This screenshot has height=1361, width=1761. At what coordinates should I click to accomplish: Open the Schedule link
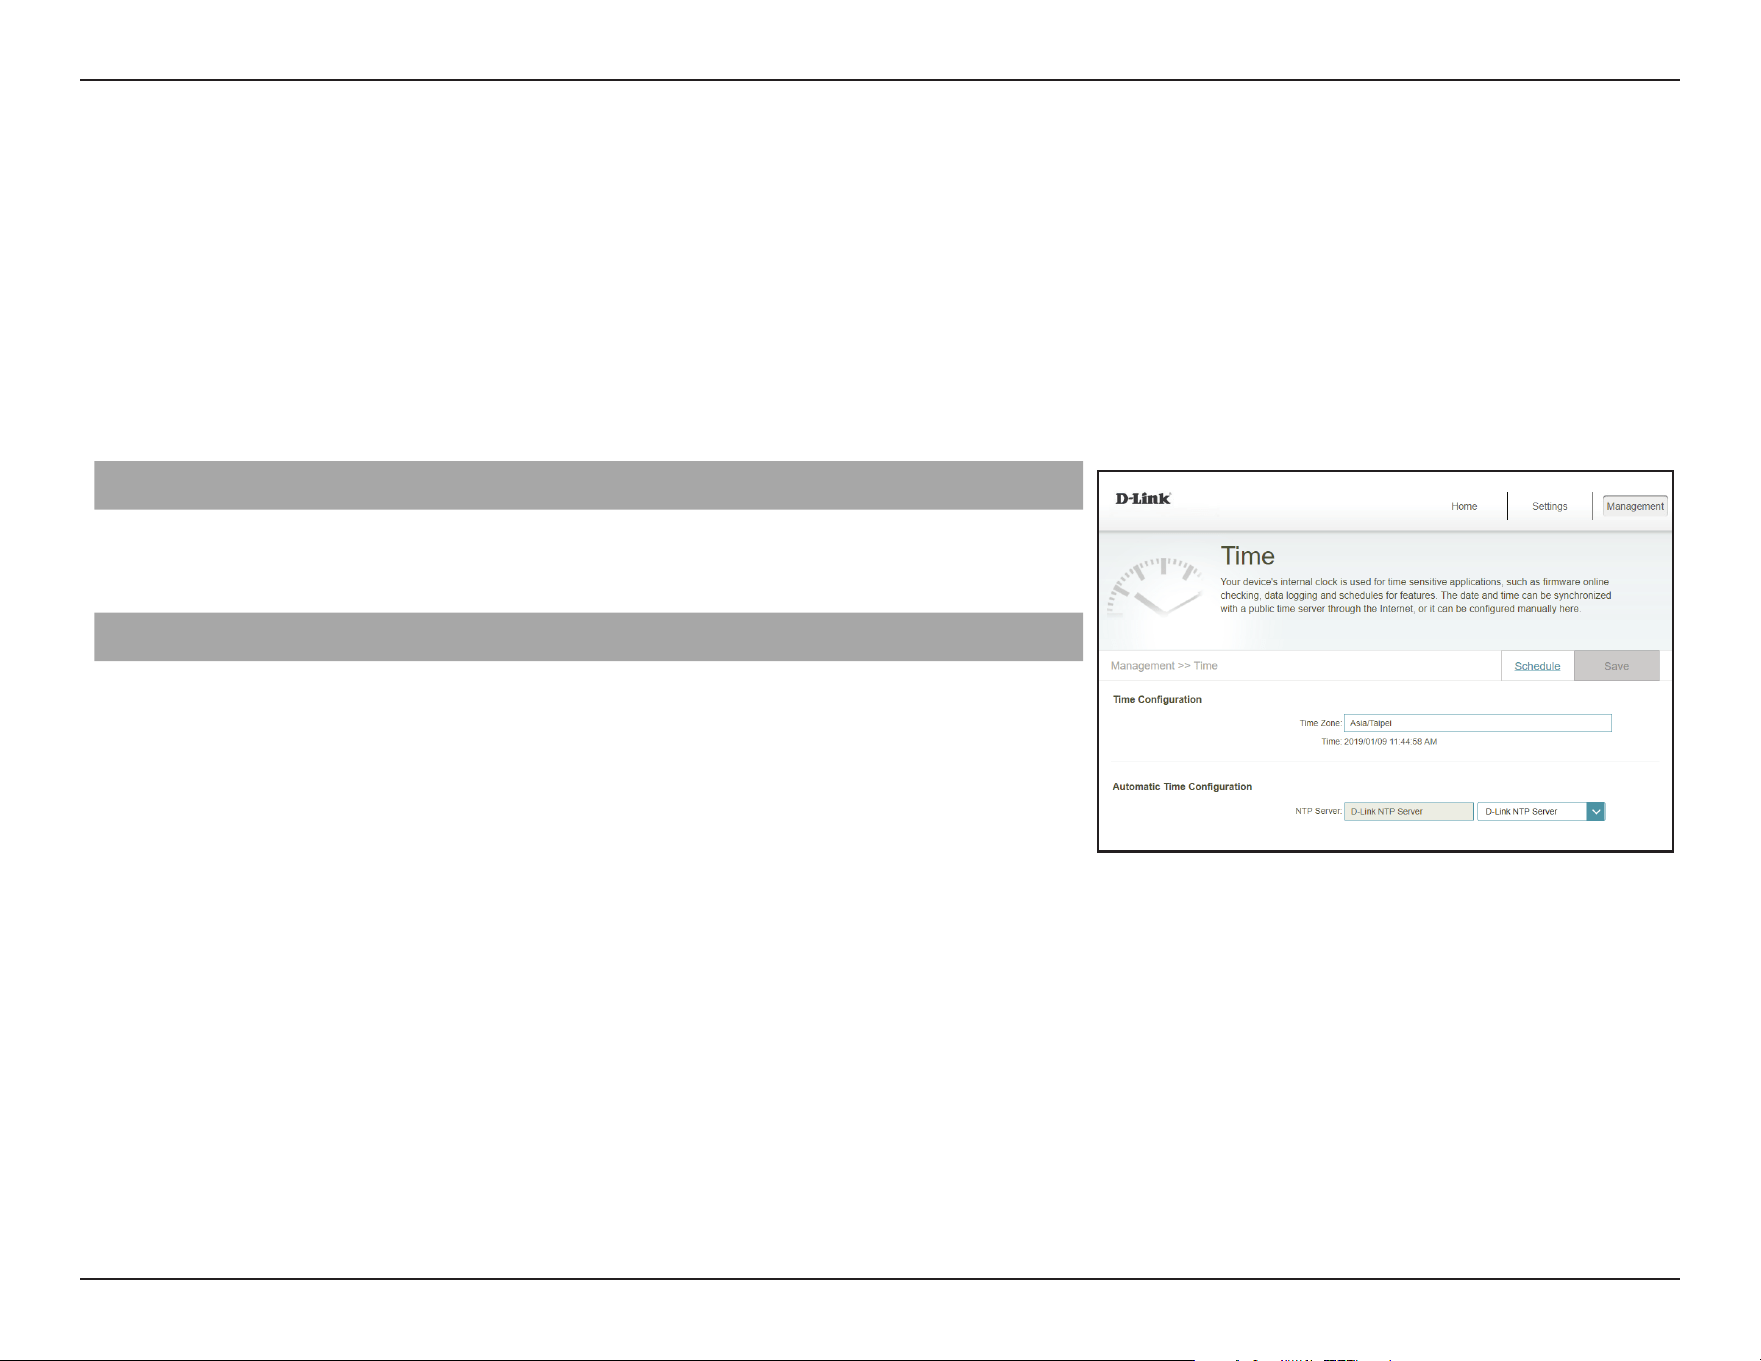[1537, 666]
